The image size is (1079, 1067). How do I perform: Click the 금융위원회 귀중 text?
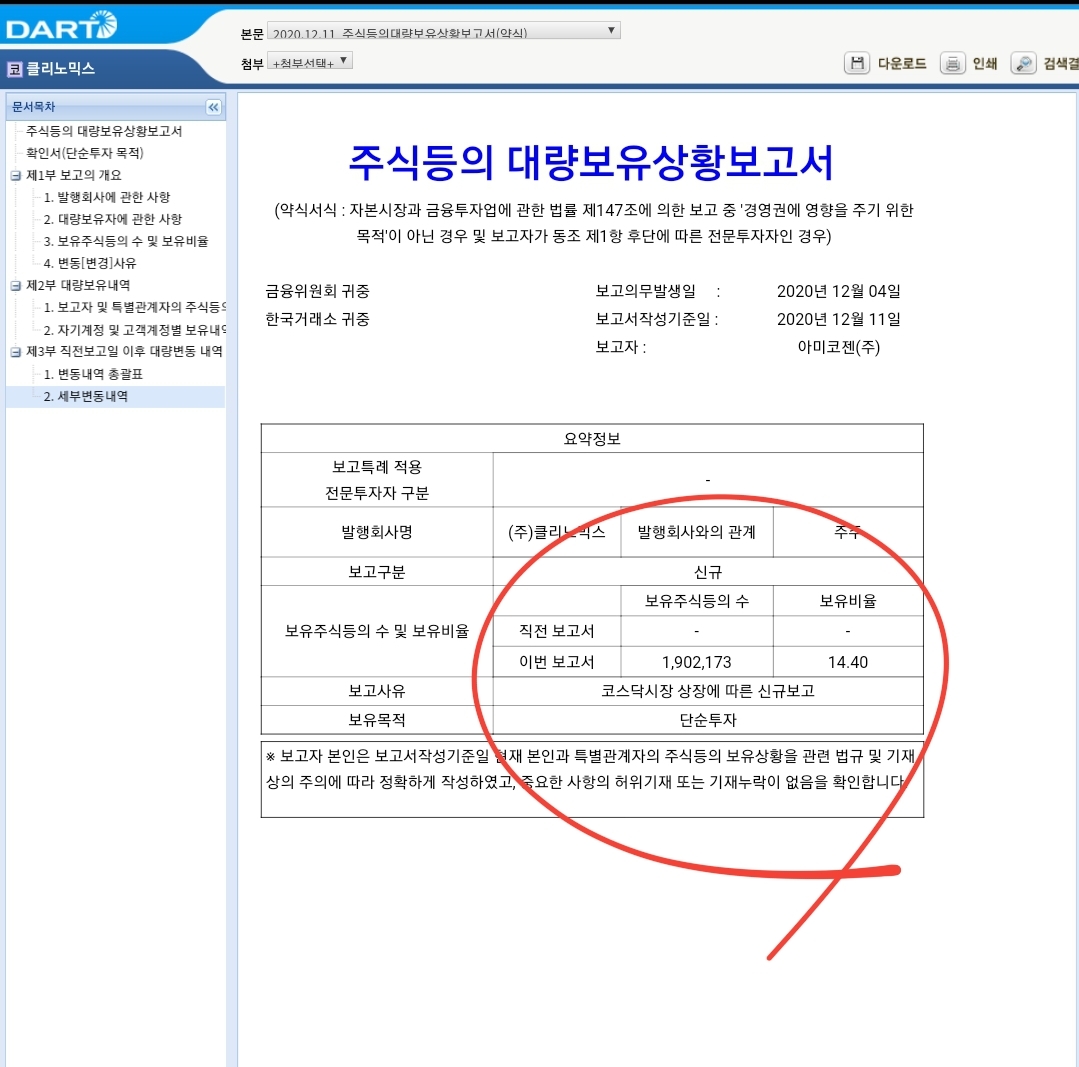click(x=317, y=291)
